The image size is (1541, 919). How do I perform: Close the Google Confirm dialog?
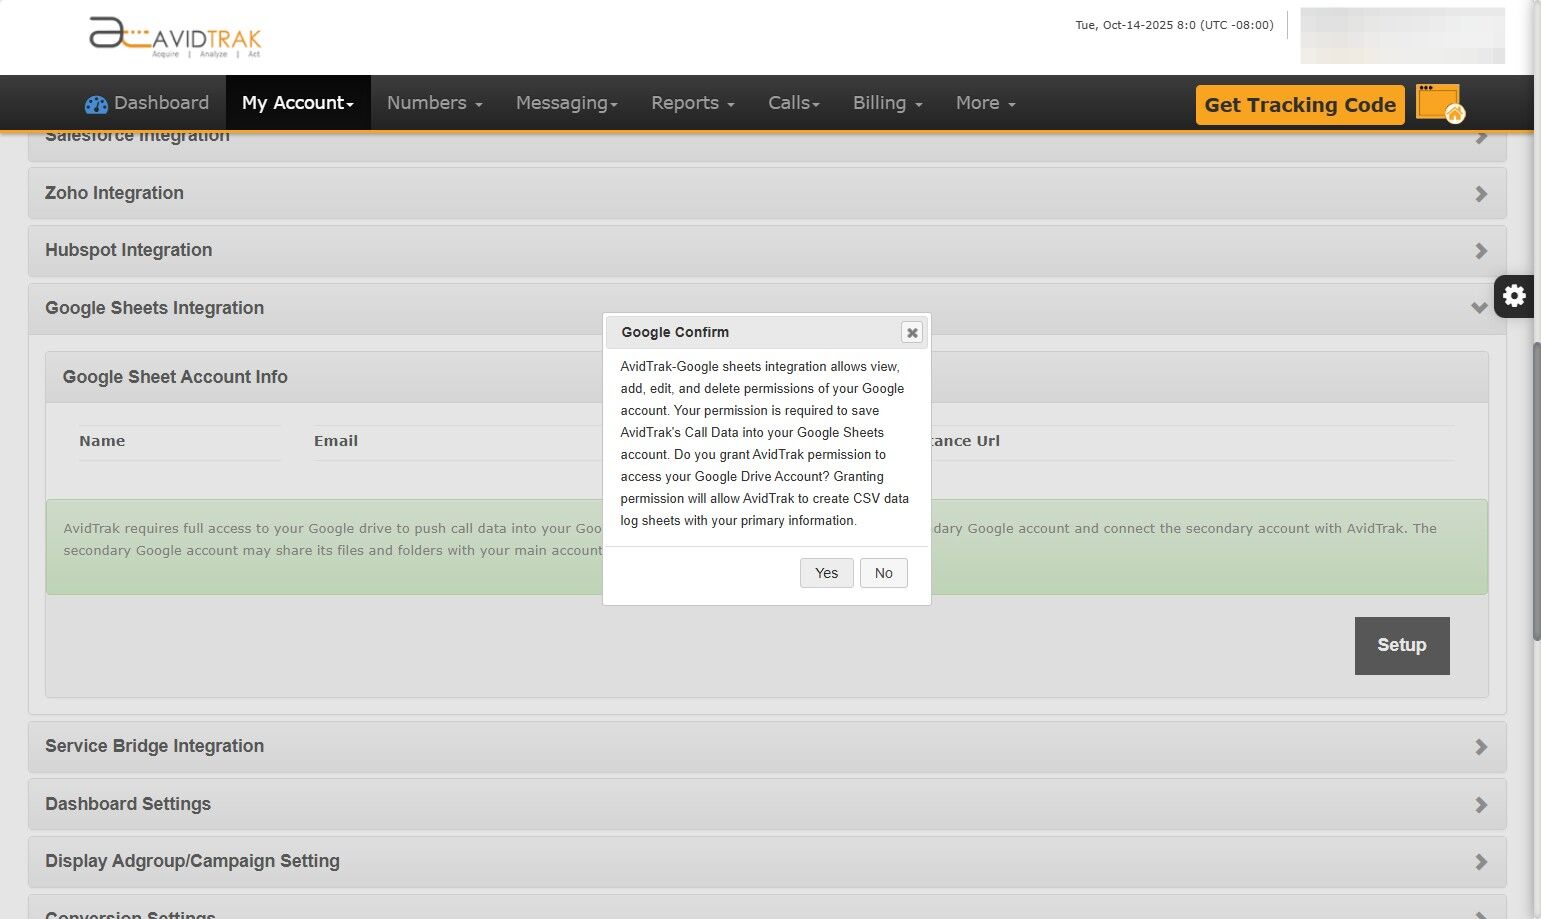pyautogui.click(x=912, y=332)
